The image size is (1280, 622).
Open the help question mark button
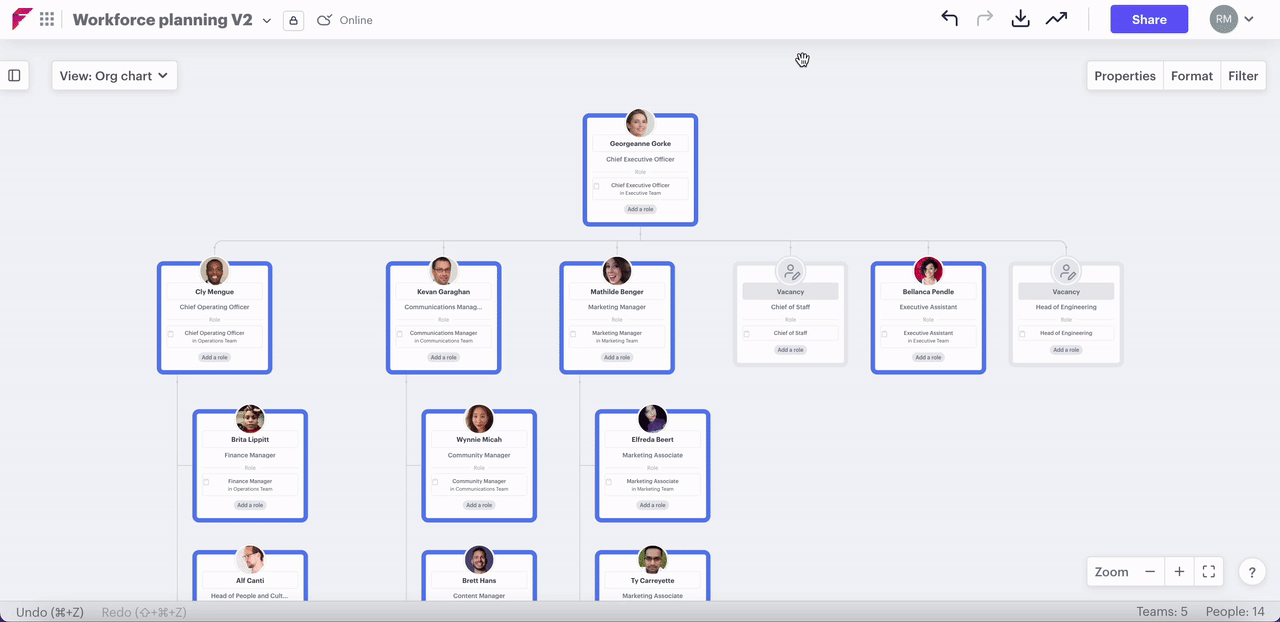click(1253, 572)
